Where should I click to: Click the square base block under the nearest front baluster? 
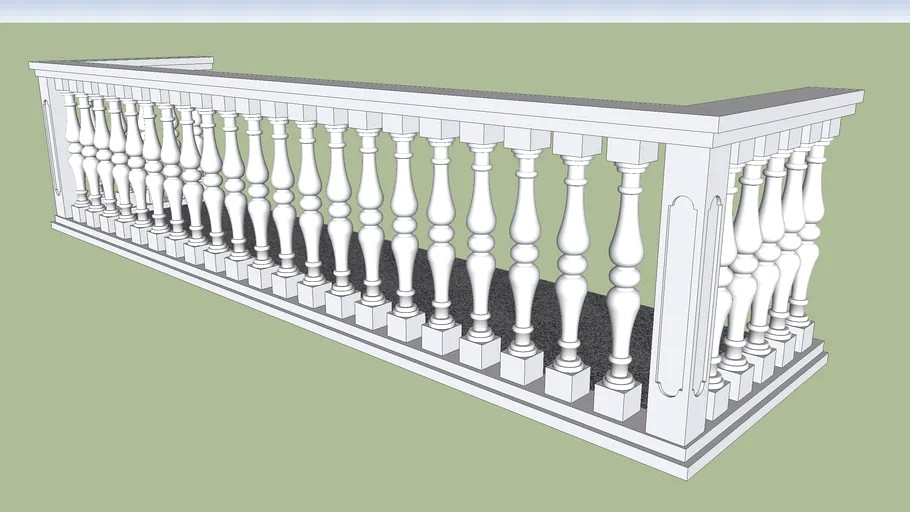(x=617, y=400)
